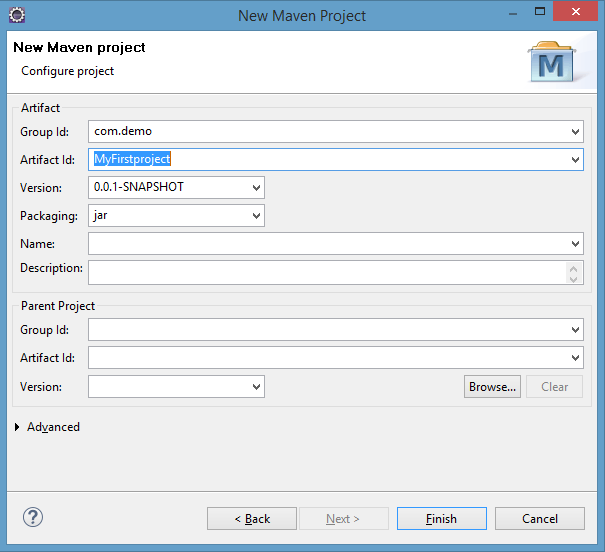Click inside the Description text area

pyautogui.click(x=327, y=273)
